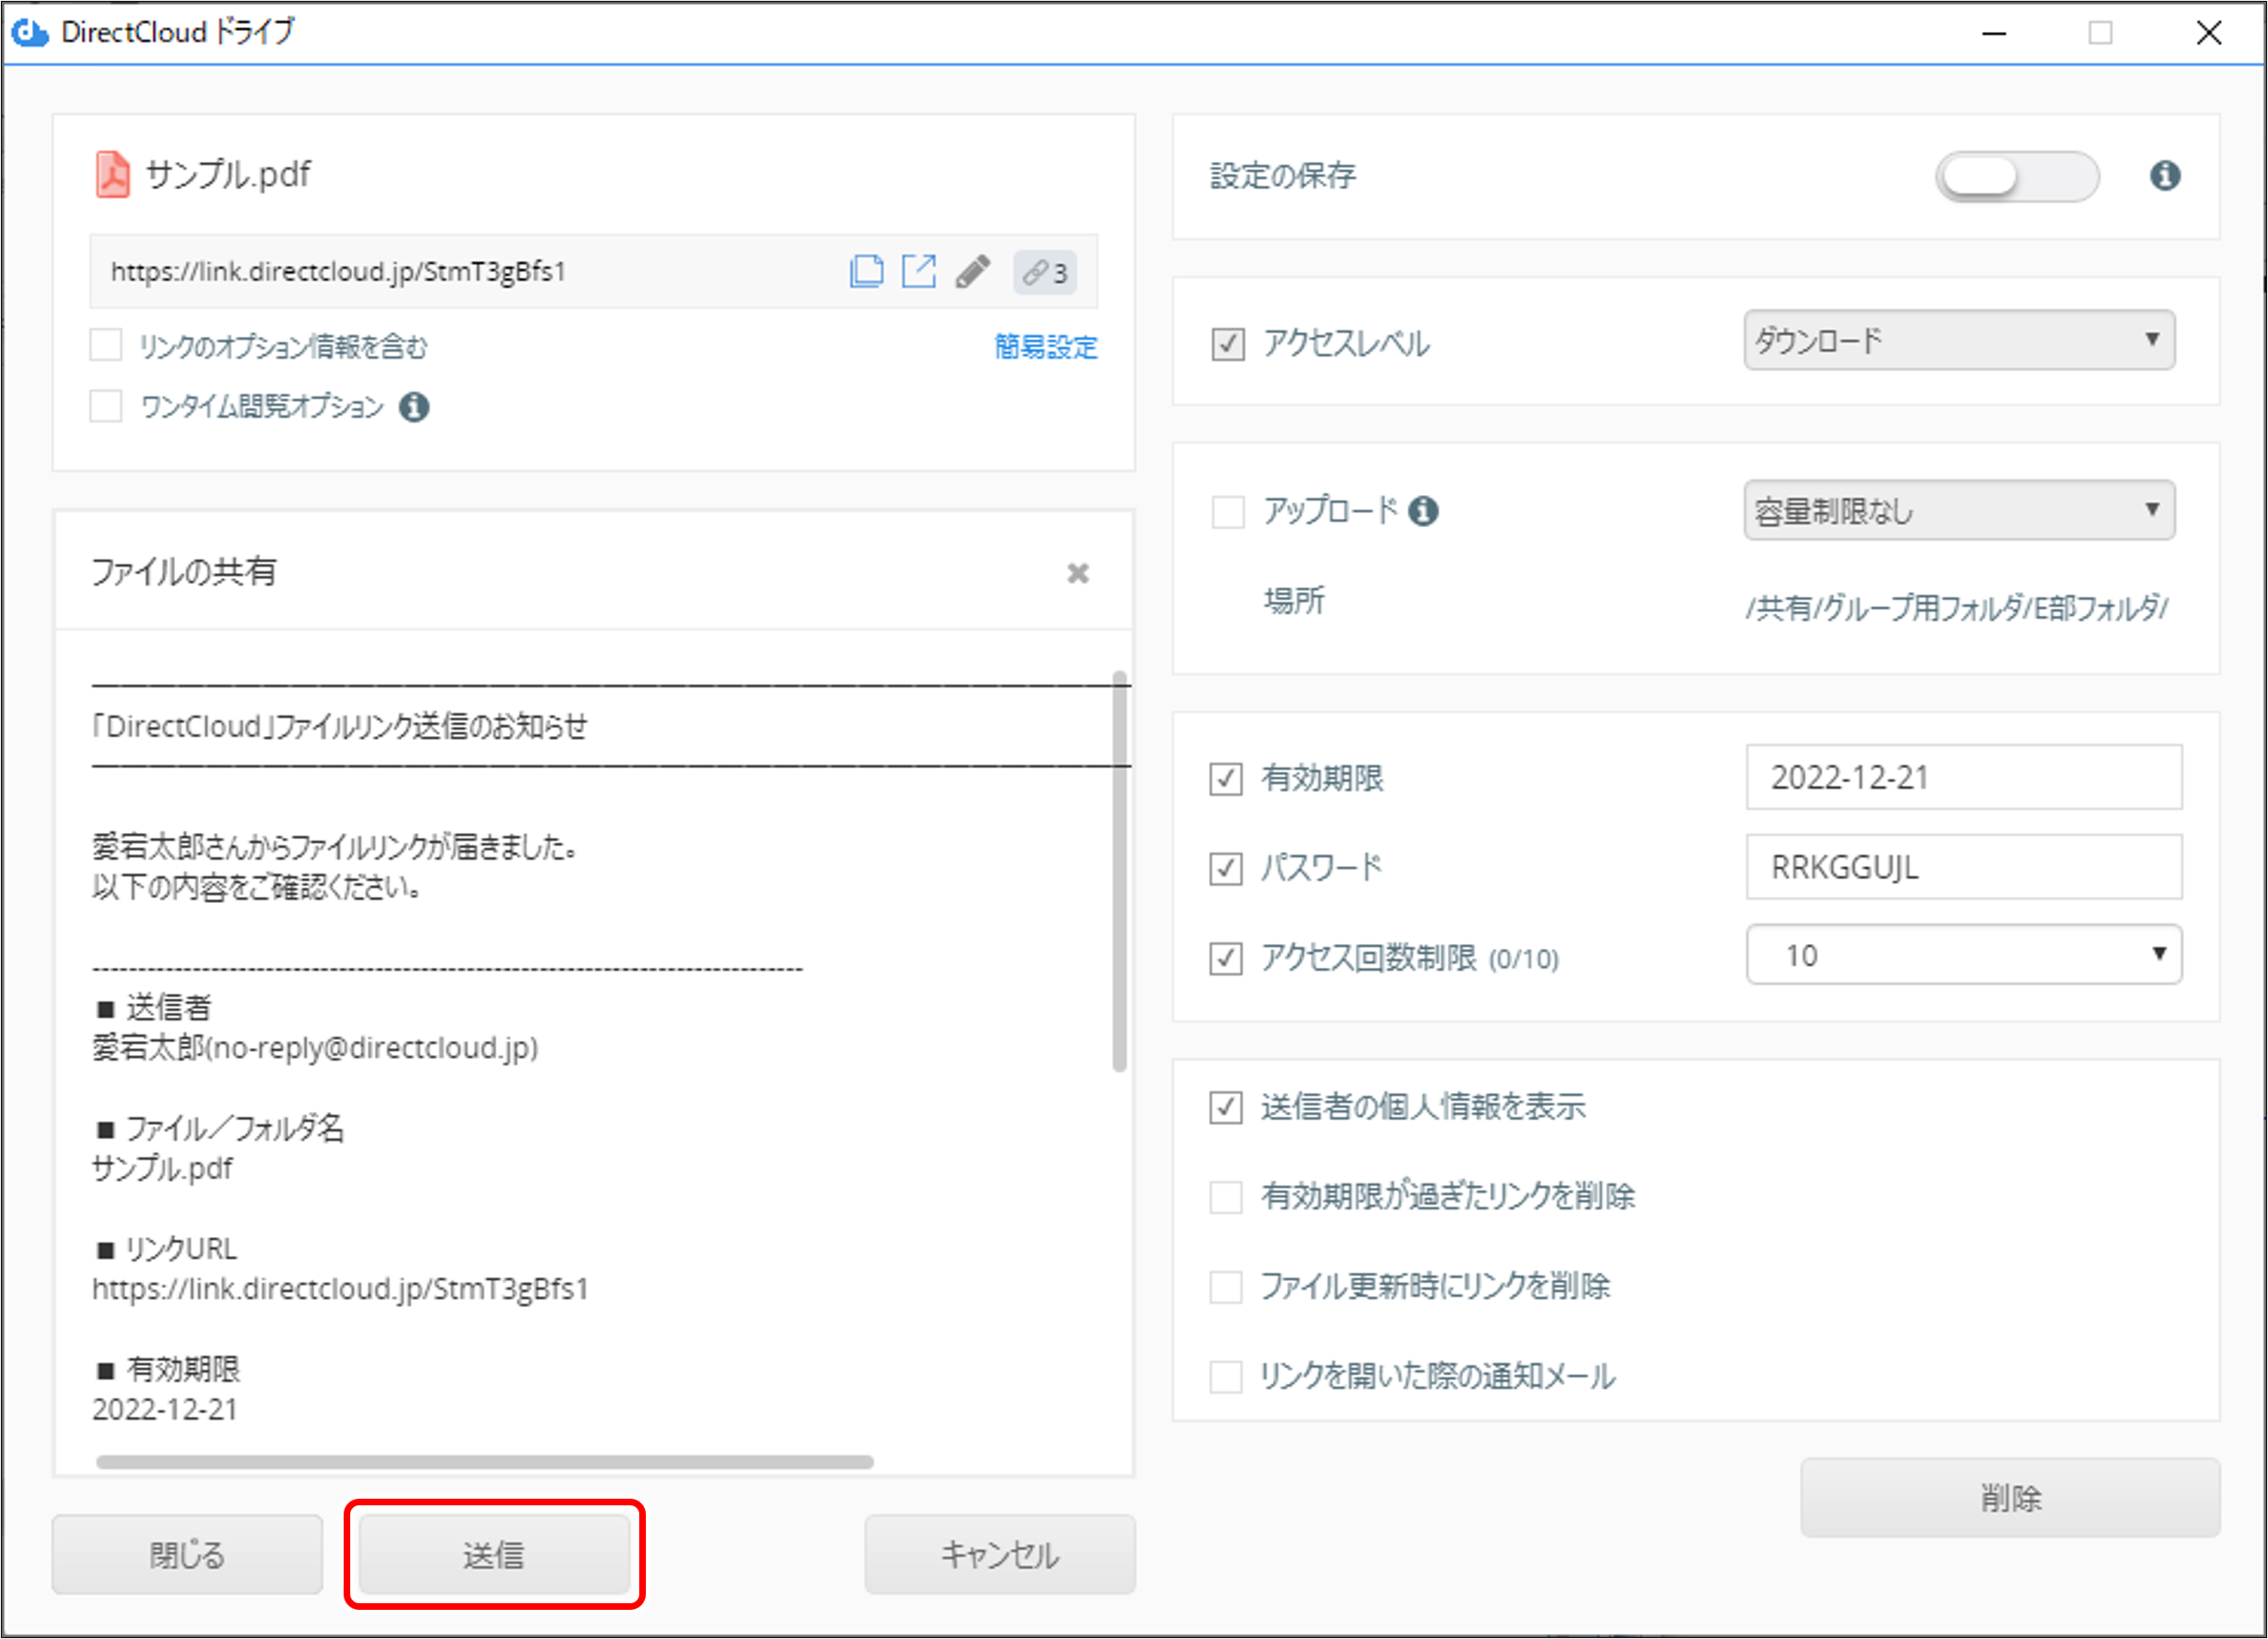
Task: Show info for one-time viewing option
Action: point(414,407)
